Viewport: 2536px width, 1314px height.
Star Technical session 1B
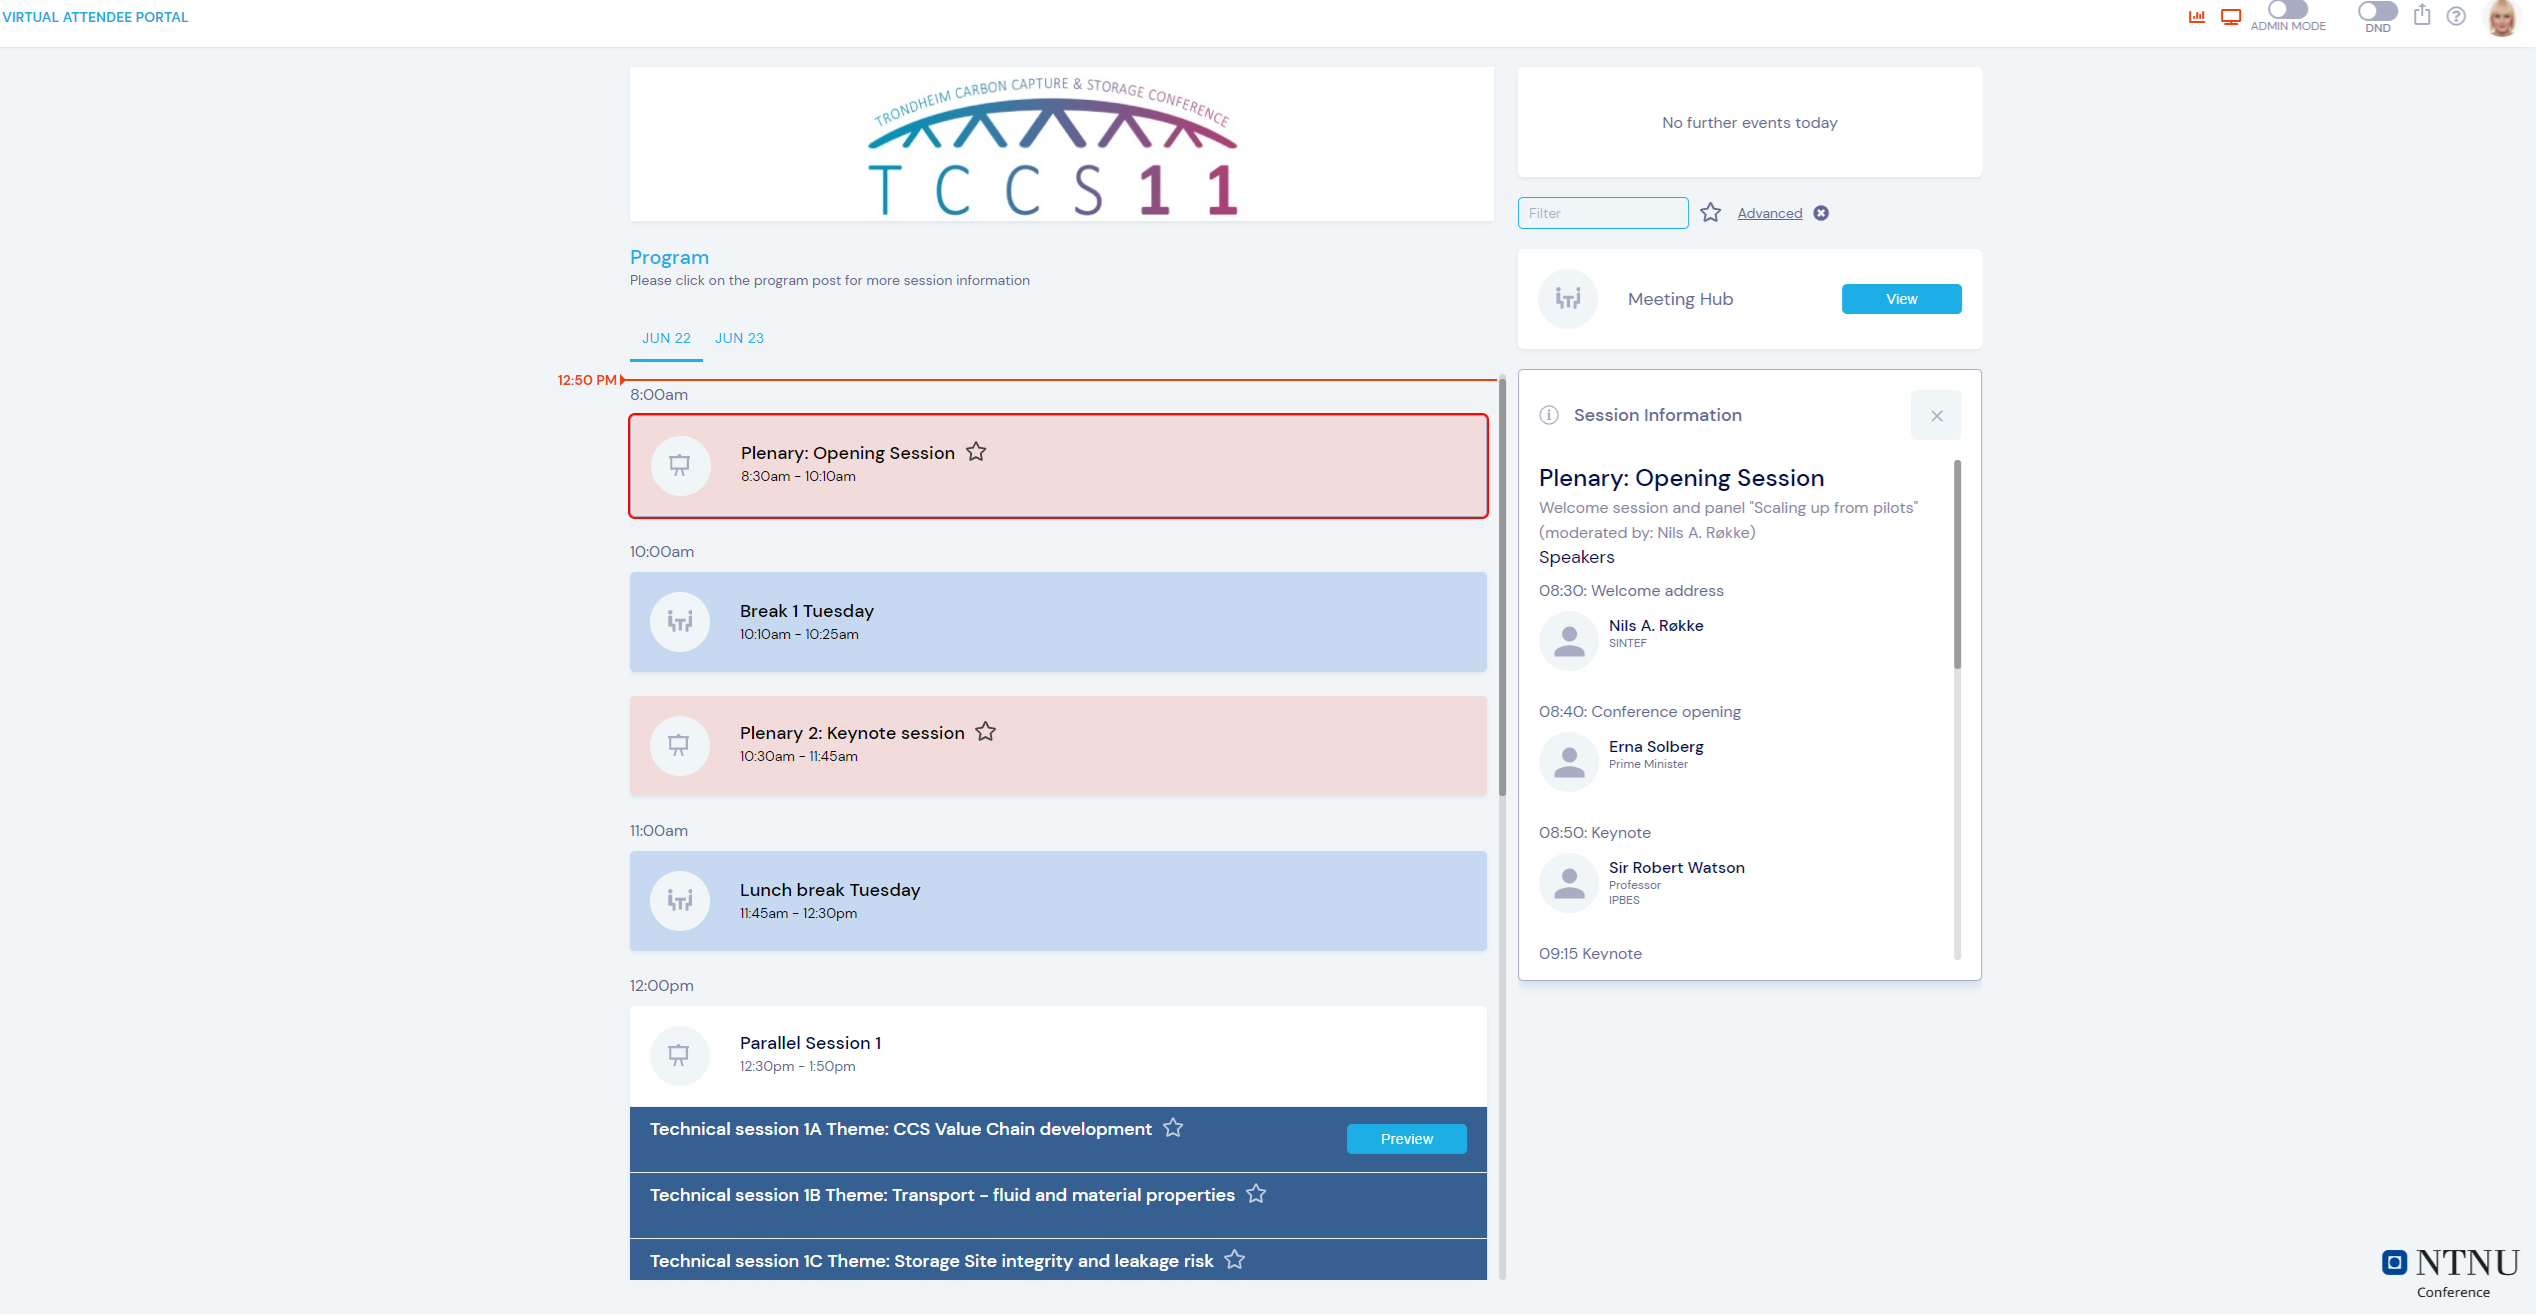[x=1256, y=1194]
